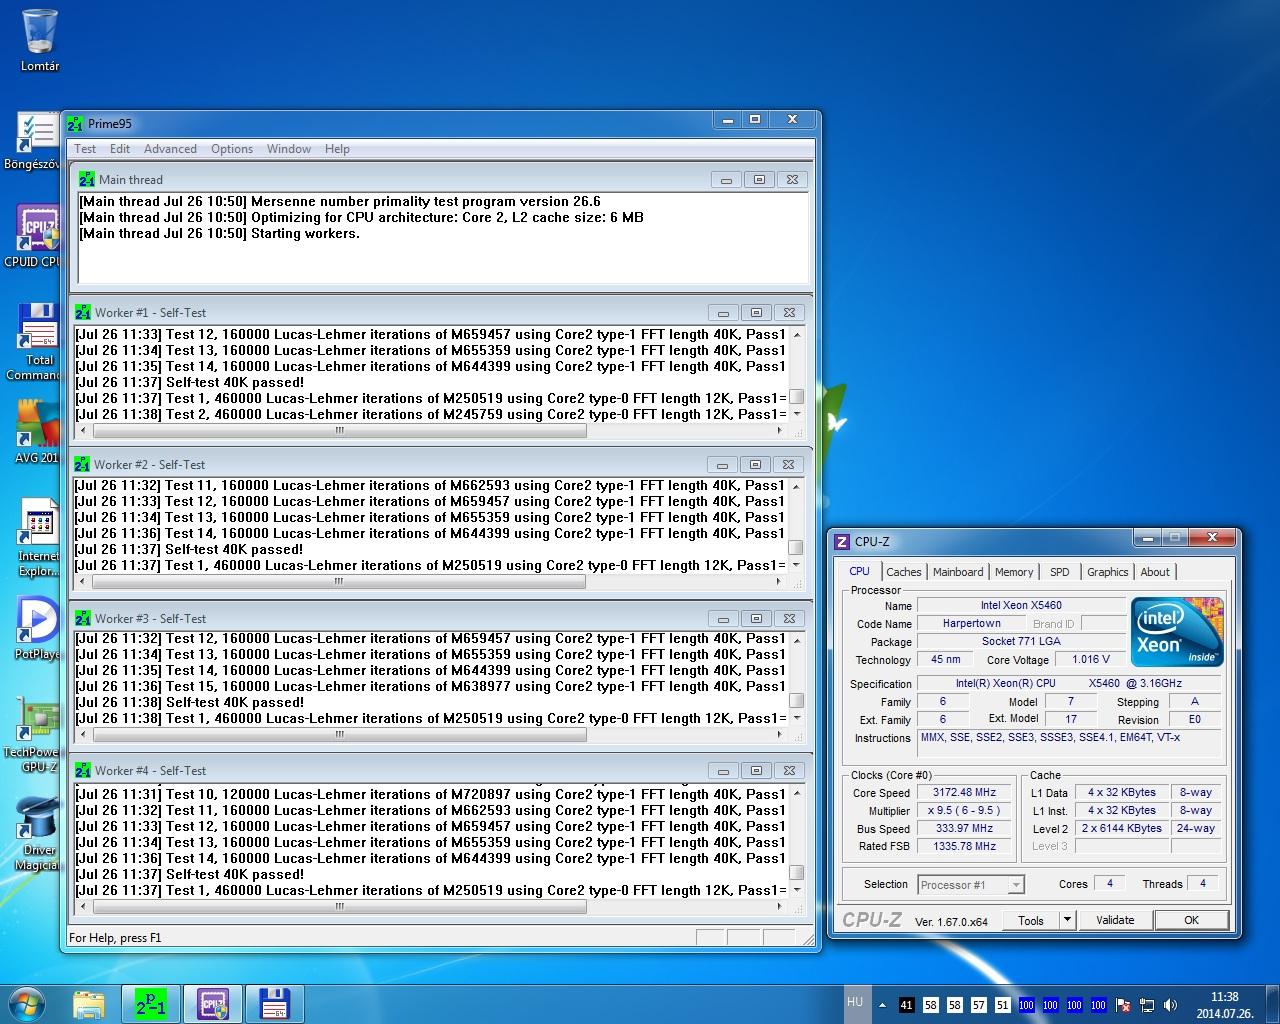Open Windows Explorer from the taskbar
The image size is (1280, 1024).
[x=88, y=1004]
